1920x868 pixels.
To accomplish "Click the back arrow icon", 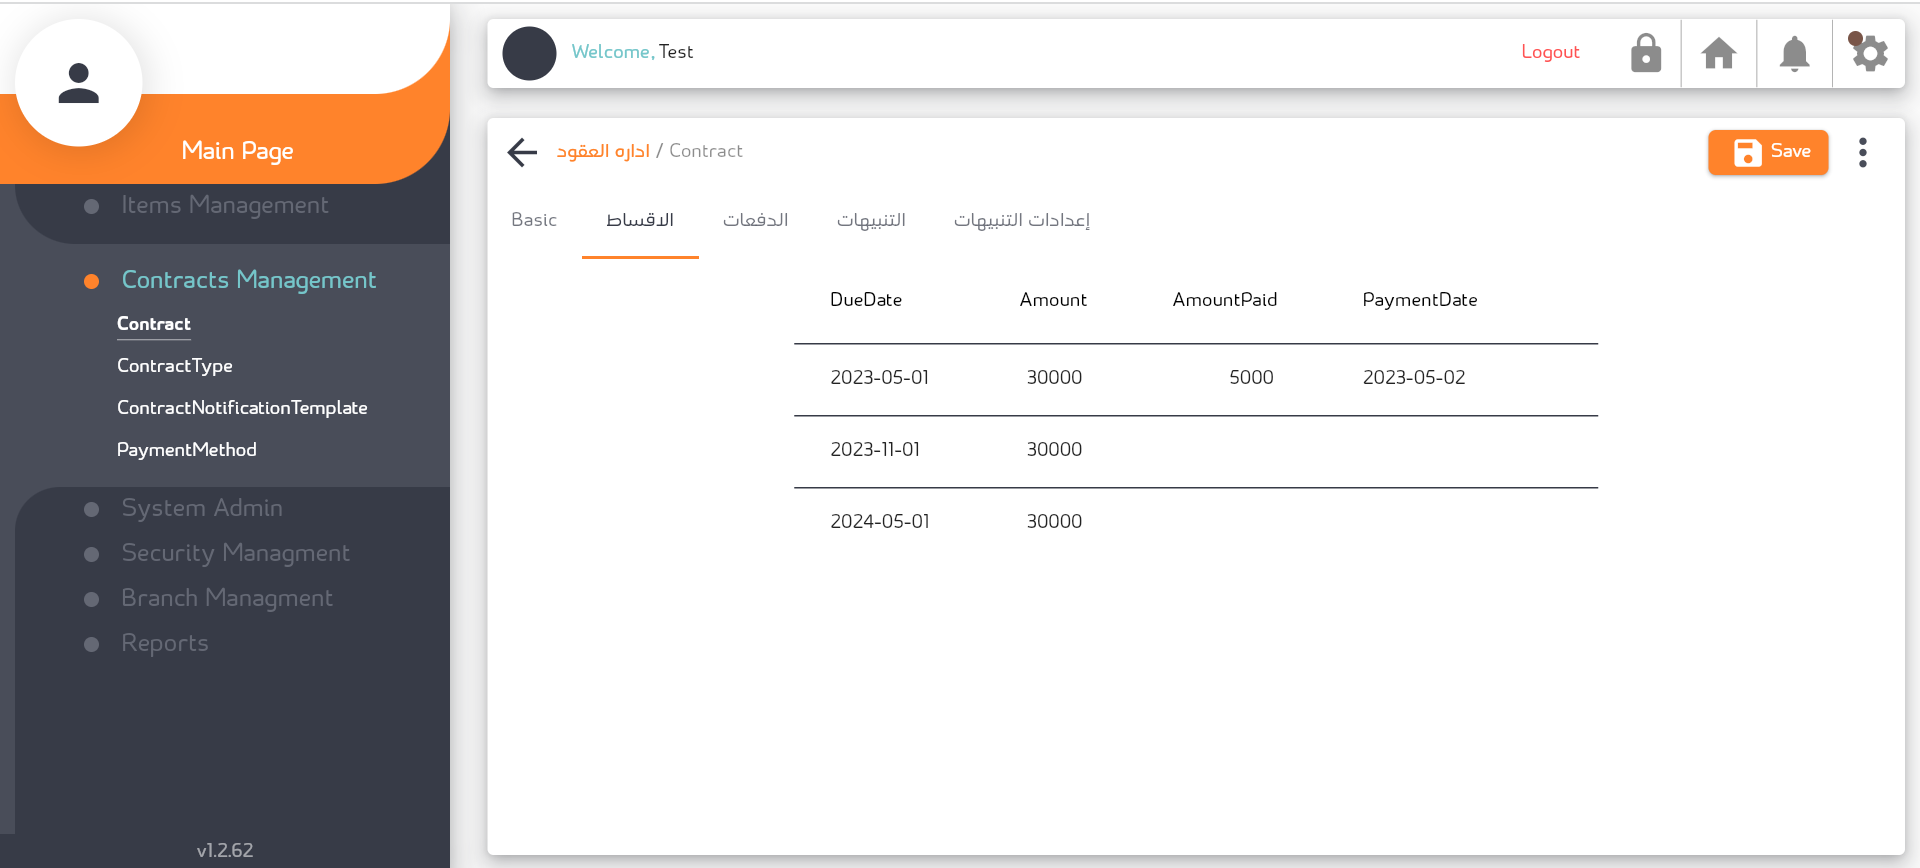I will tap(522, 152).
